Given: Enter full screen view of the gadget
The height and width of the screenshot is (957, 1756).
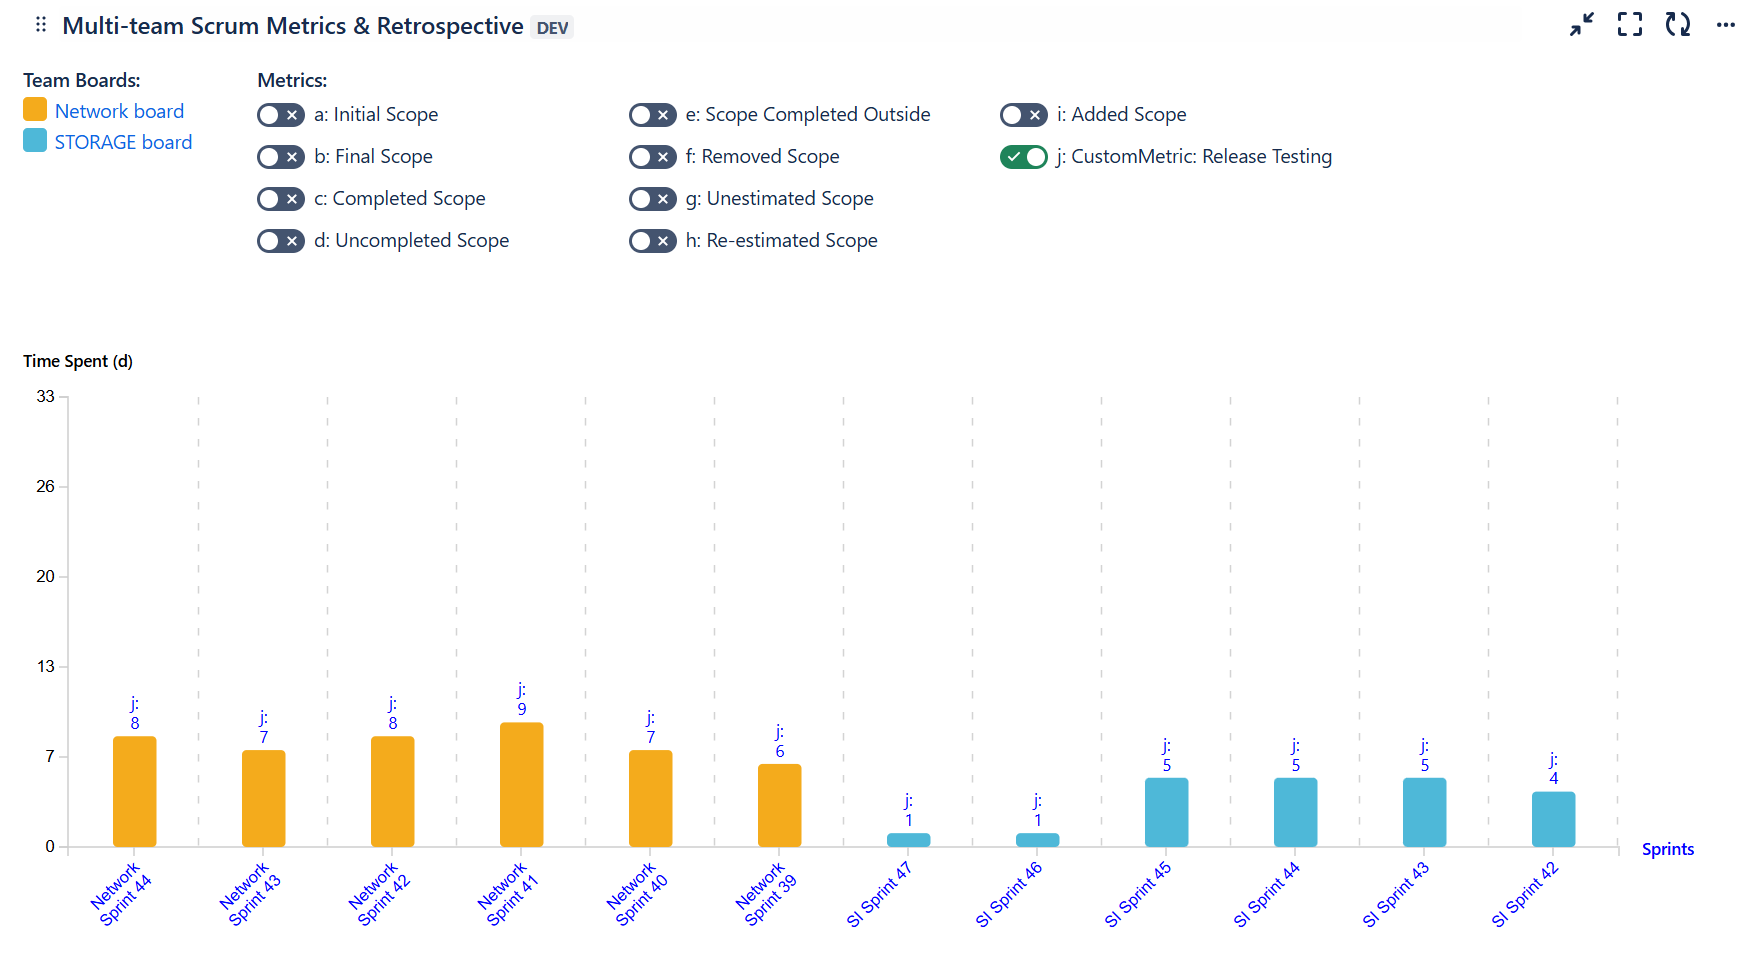Looking at the screenshot, I should [x=1630, y=25].
